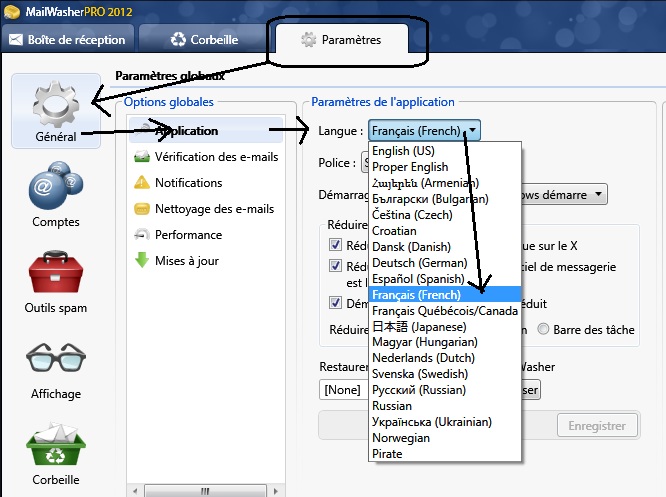This screenshot has height=497, width=666.
Task: Choose Čeština (Czech) language
Action: pos(445,215)
